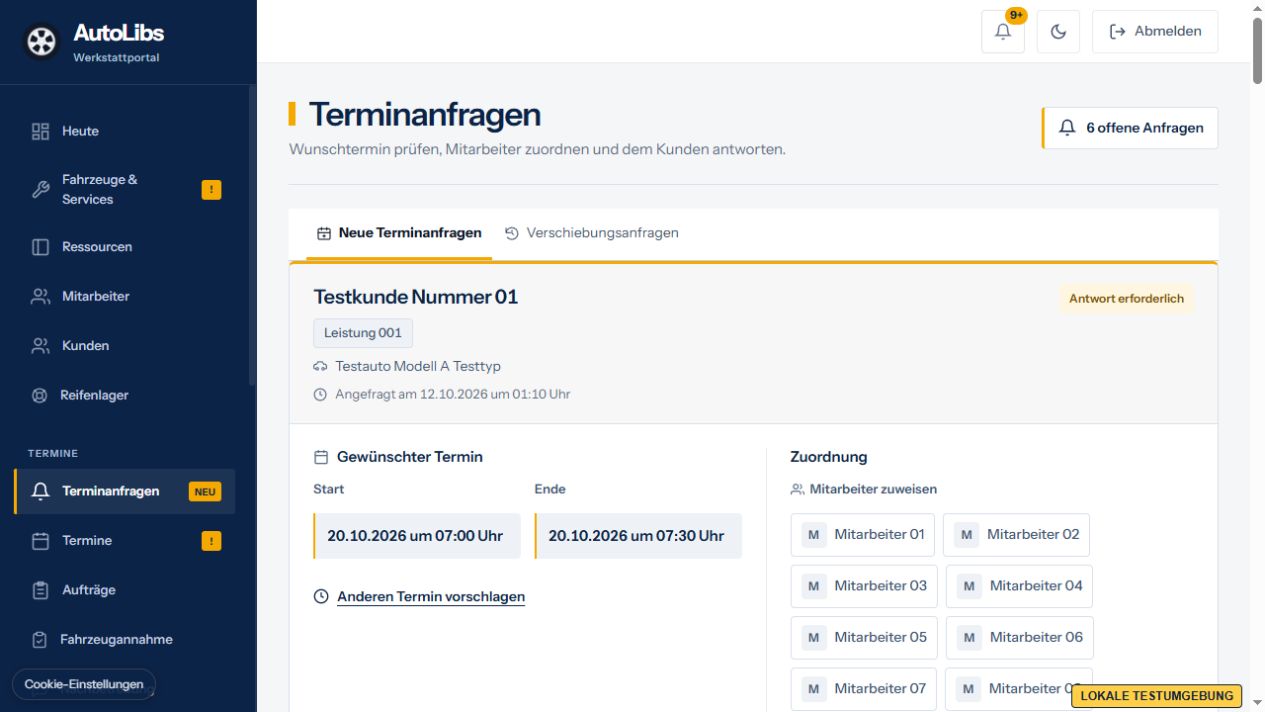
Task: Click the Termine calendar icon in sidebar
Action: click(x=40, y=541)
